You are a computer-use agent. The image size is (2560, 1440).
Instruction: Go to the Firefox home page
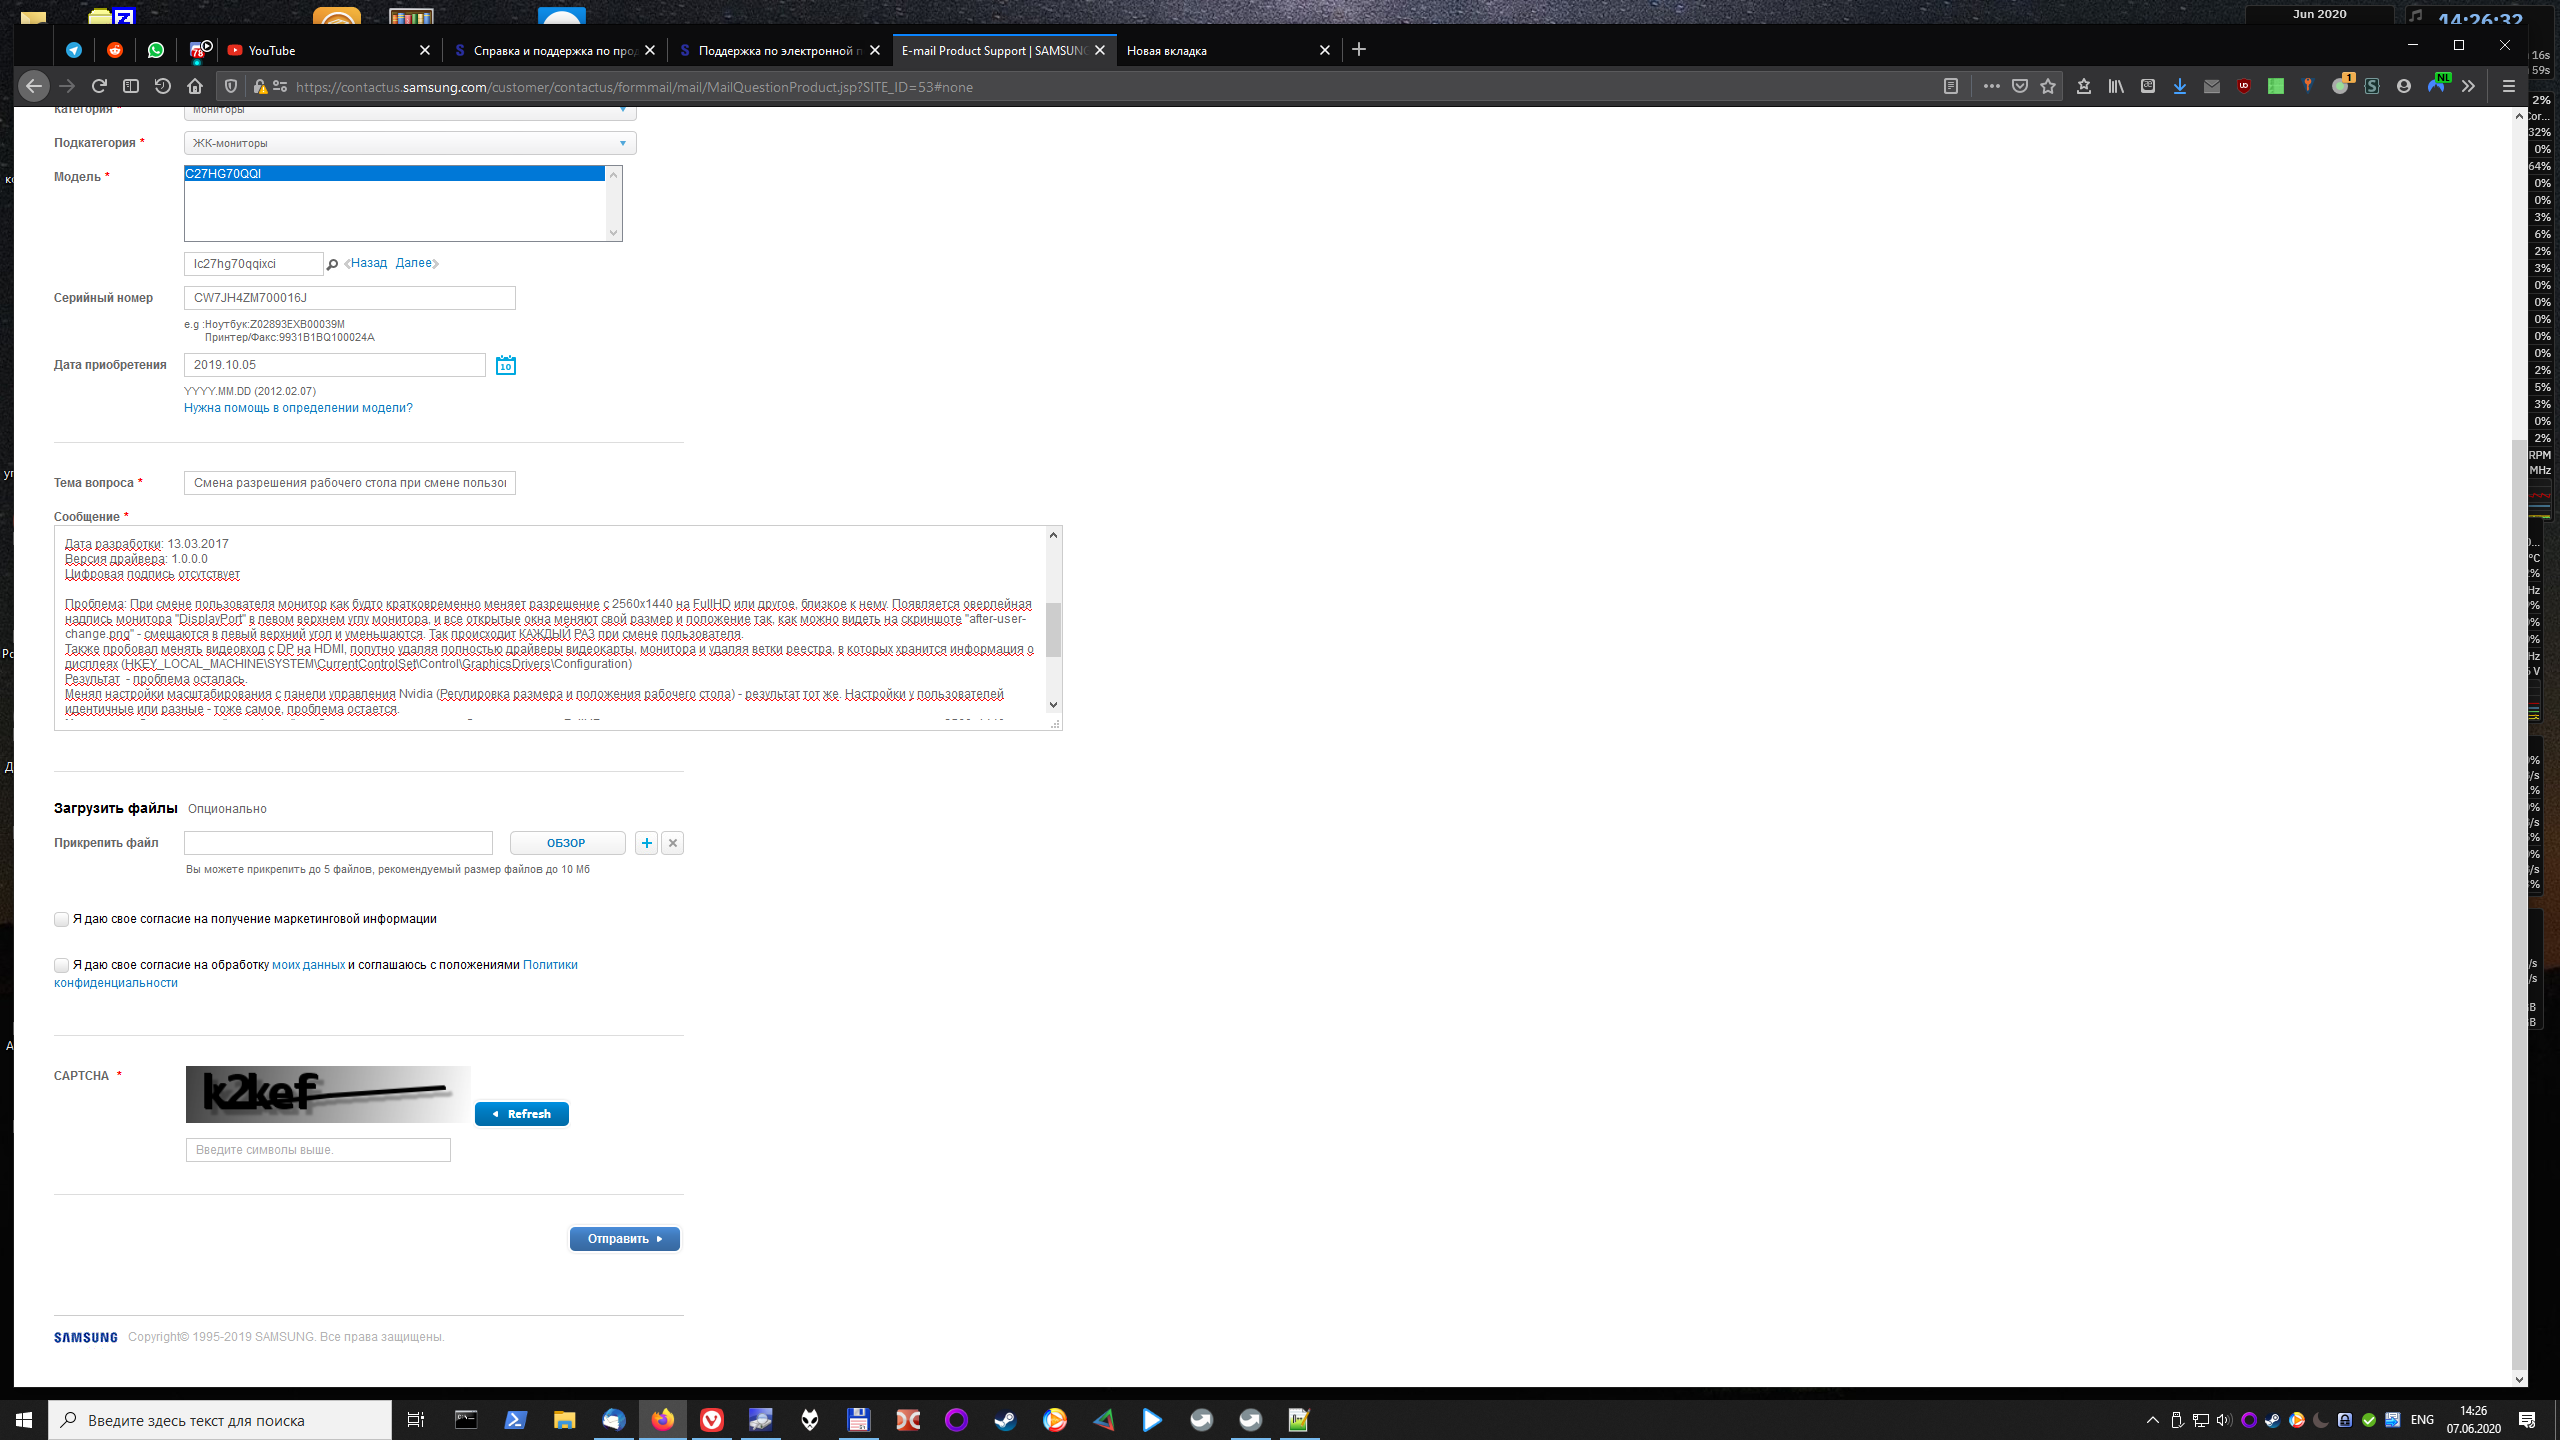coord(195,86)
